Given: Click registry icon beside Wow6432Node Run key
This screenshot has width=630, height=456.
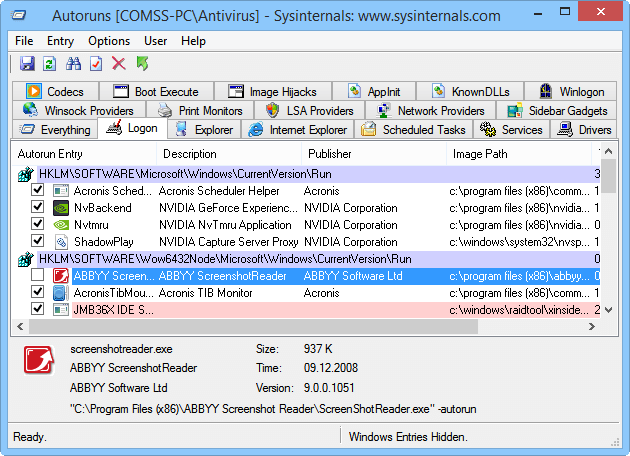Looking at the screenshot, I should 26,259.
